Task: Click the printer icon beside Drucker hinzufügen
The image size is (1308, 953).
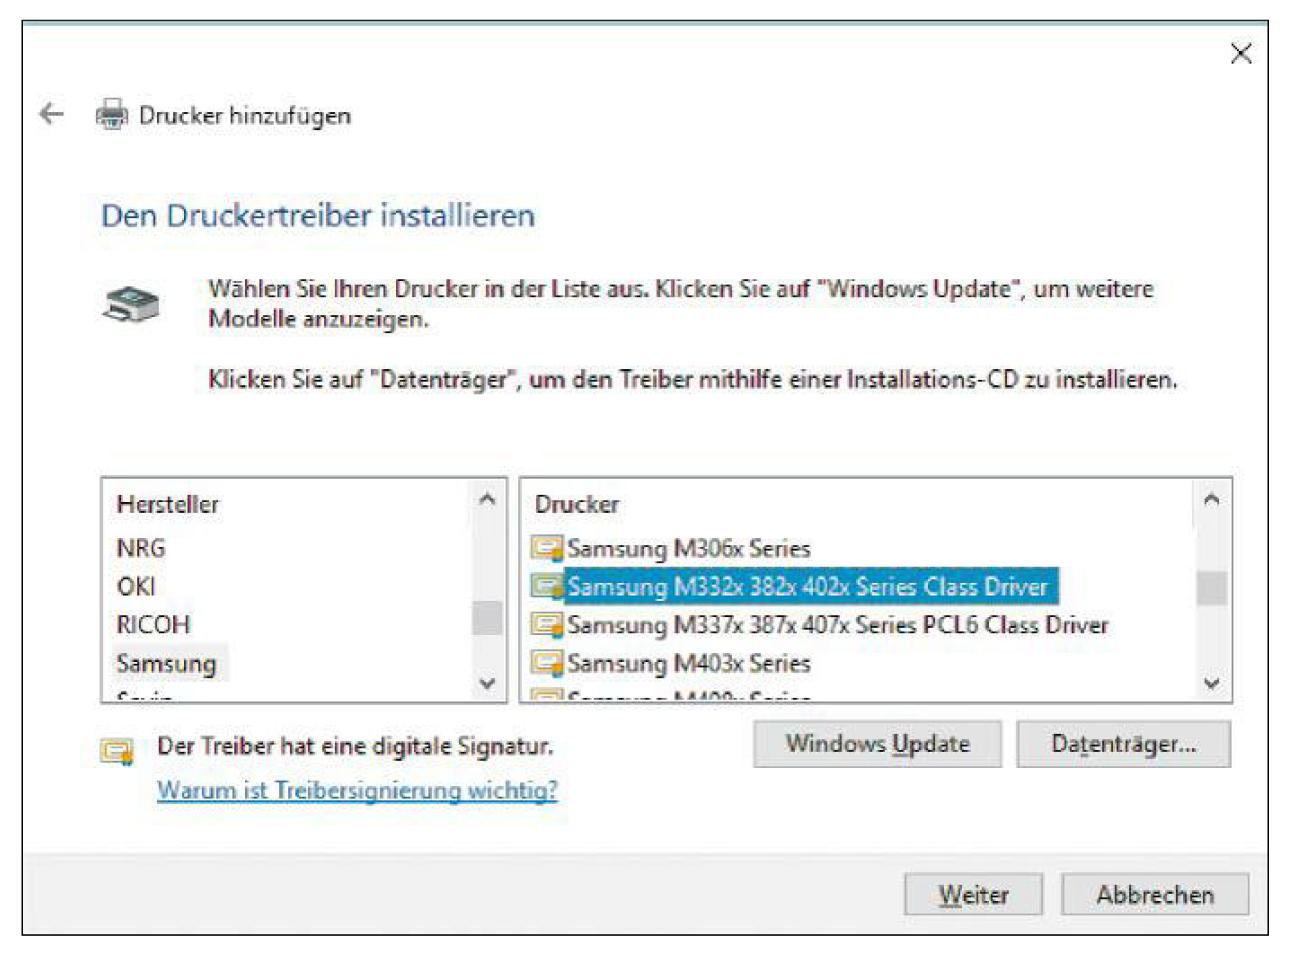Action: [x=112, y=115]
